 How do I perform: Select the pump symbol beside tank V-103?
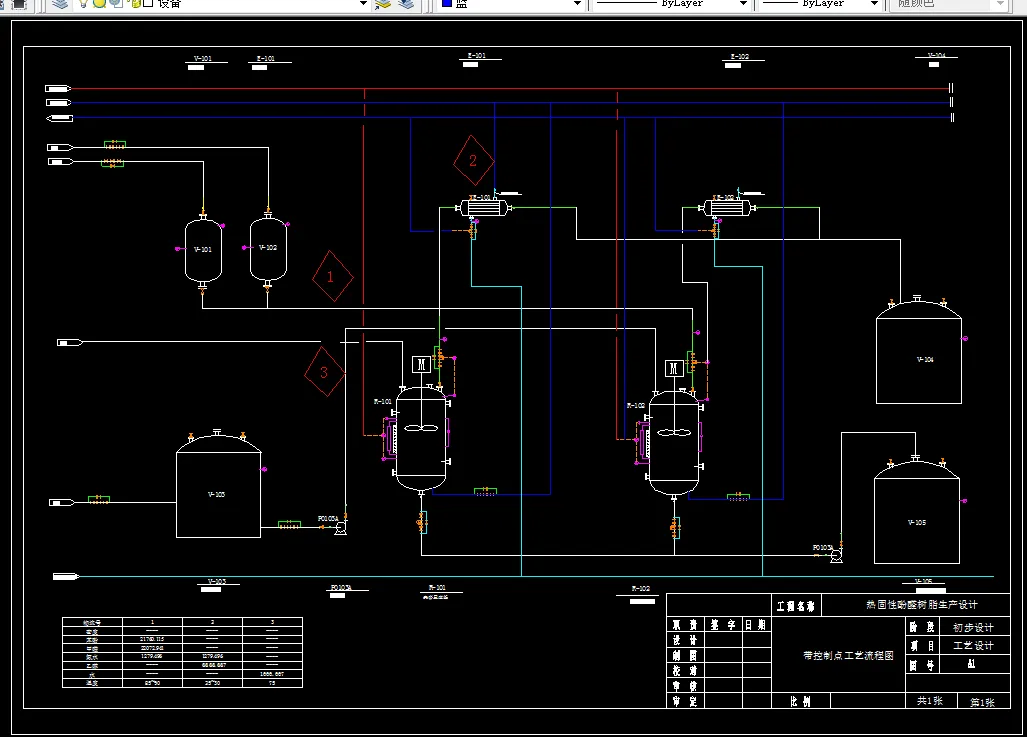pyautogui.click(x=341, y=527)
